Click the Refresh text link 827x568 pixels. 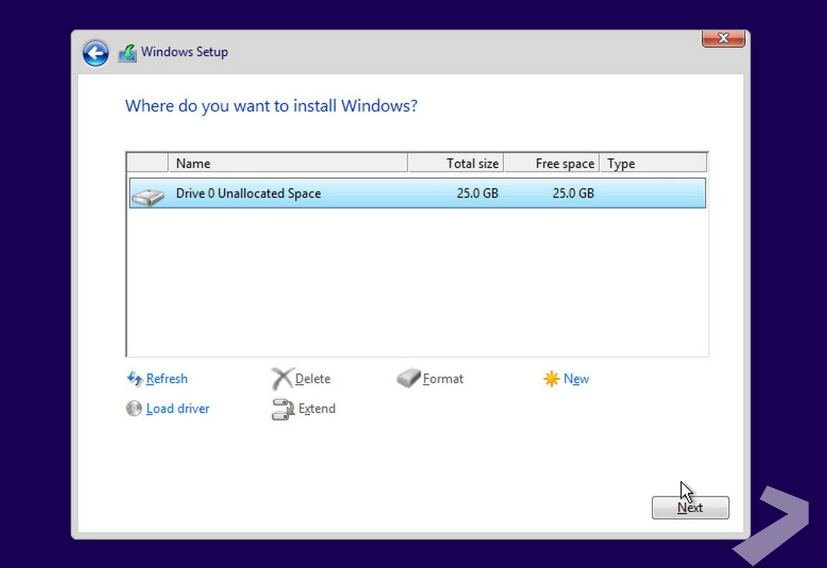click(x=167, y=379)
